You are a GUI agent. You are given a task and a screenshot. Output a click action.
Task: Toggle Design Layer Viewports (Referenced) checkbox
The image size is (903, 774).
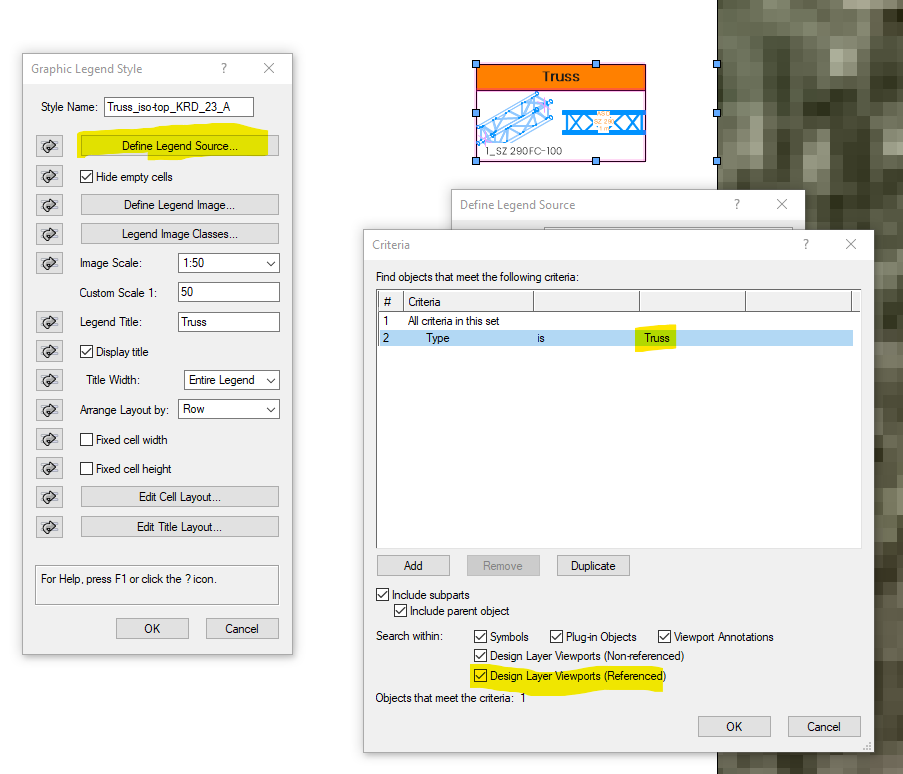point(481,677)
